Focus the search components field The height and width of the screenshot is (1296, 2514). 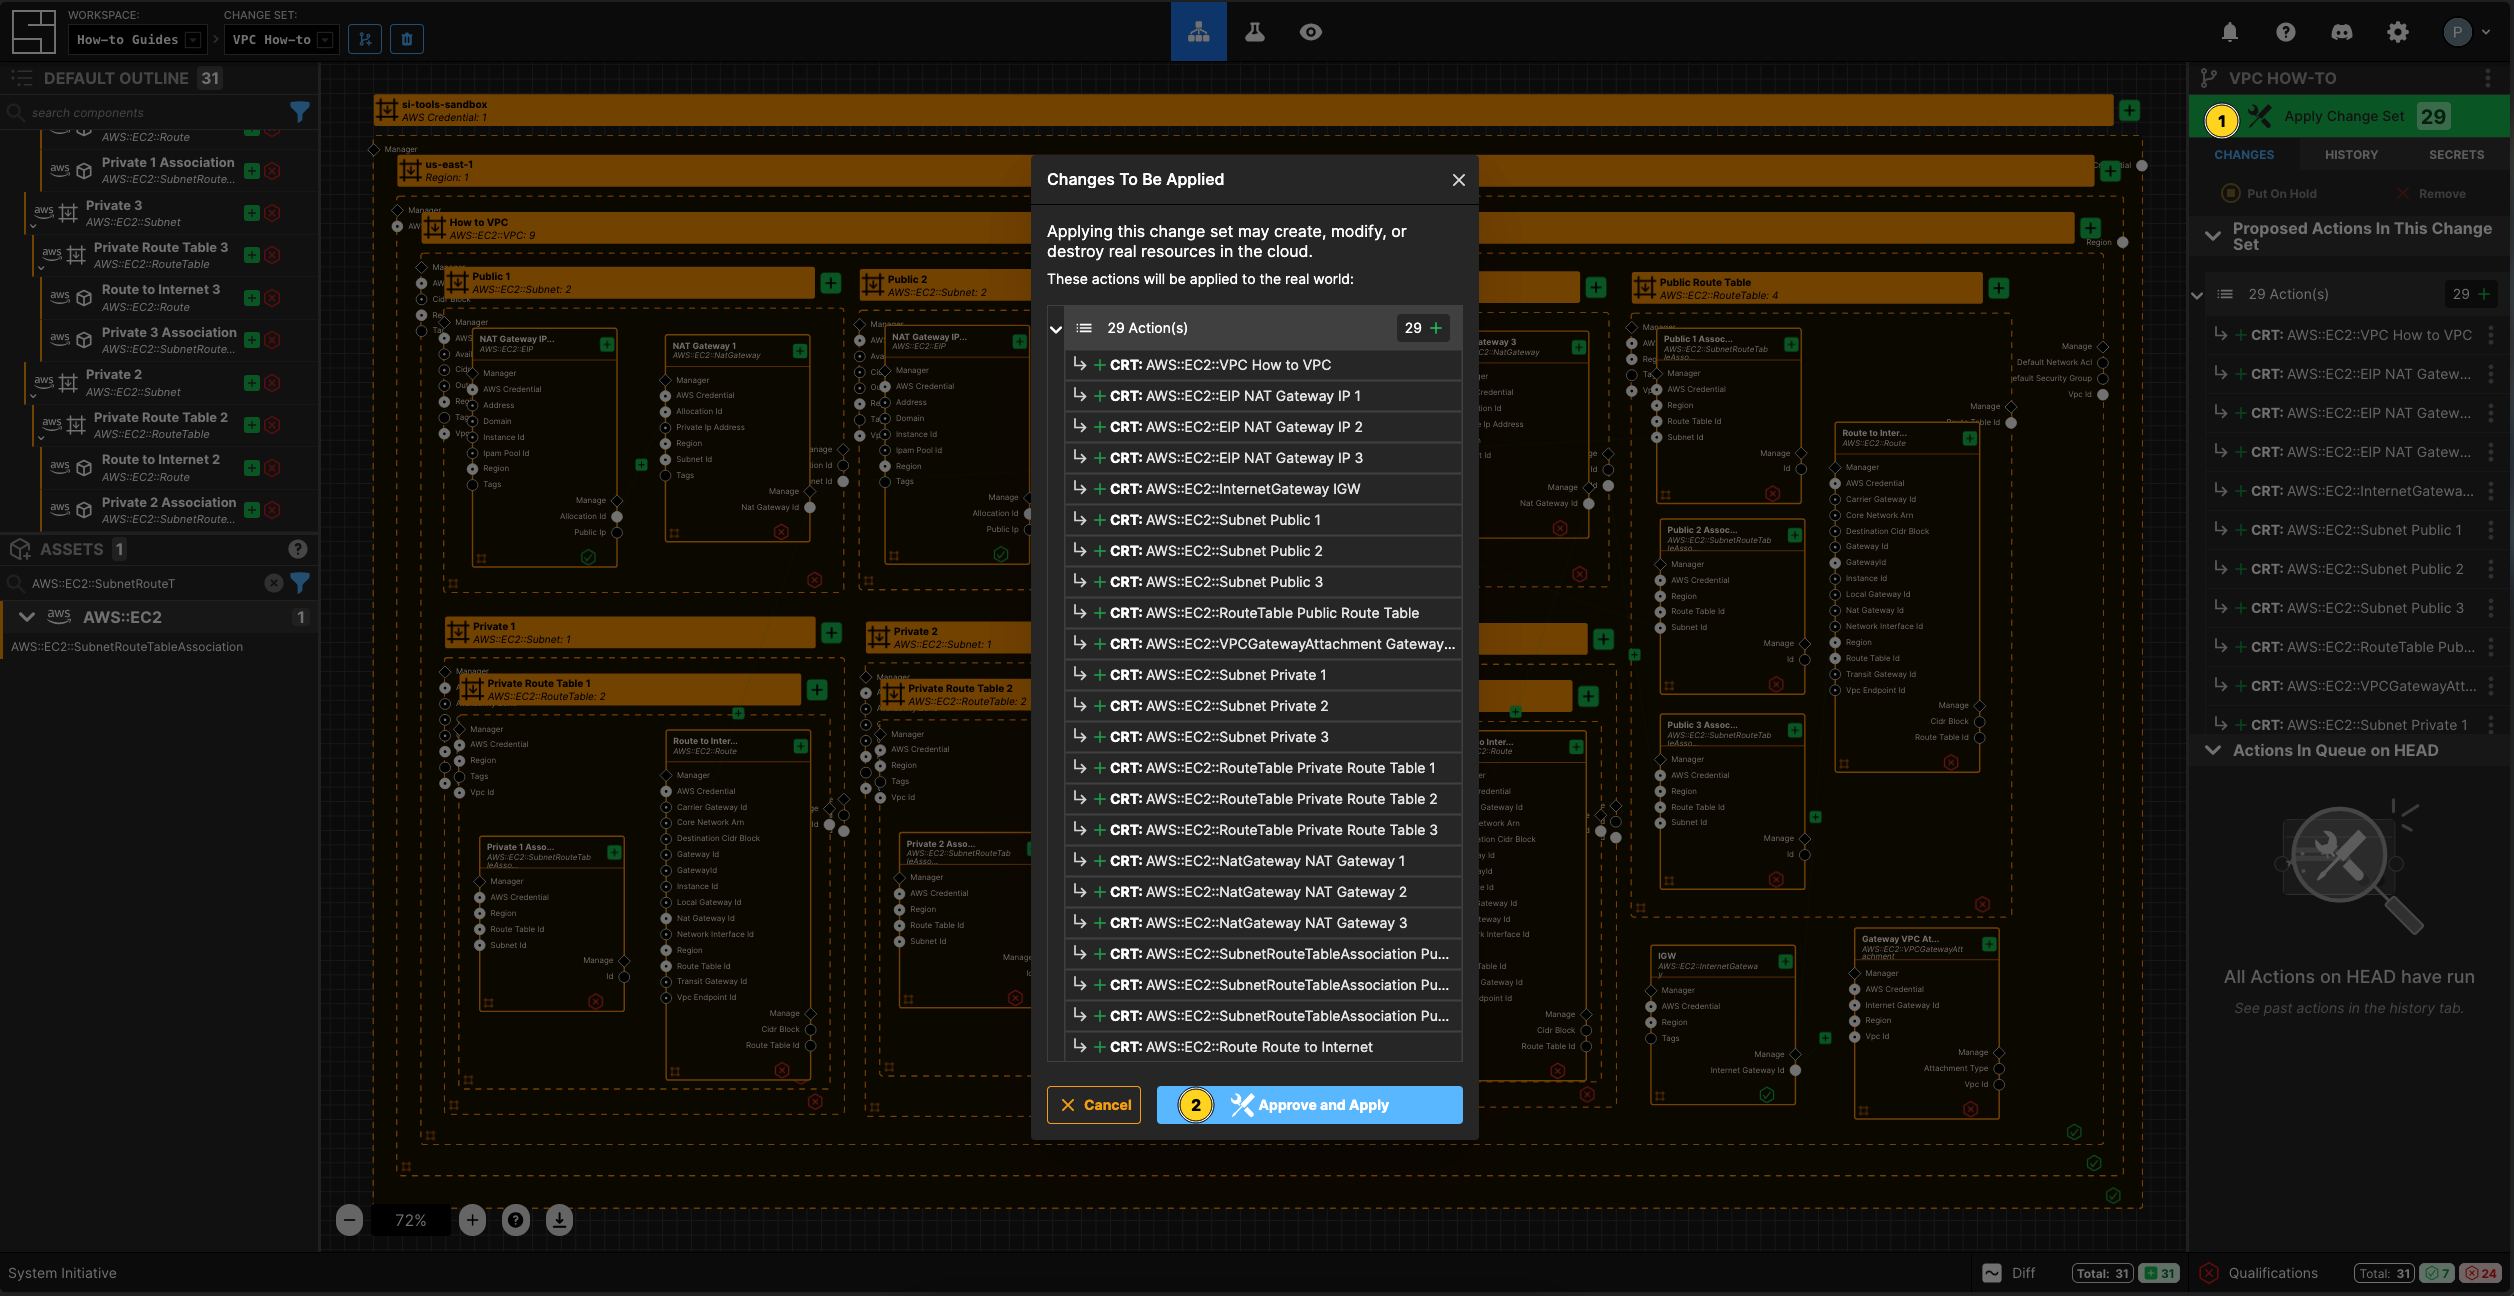(150, 112)
